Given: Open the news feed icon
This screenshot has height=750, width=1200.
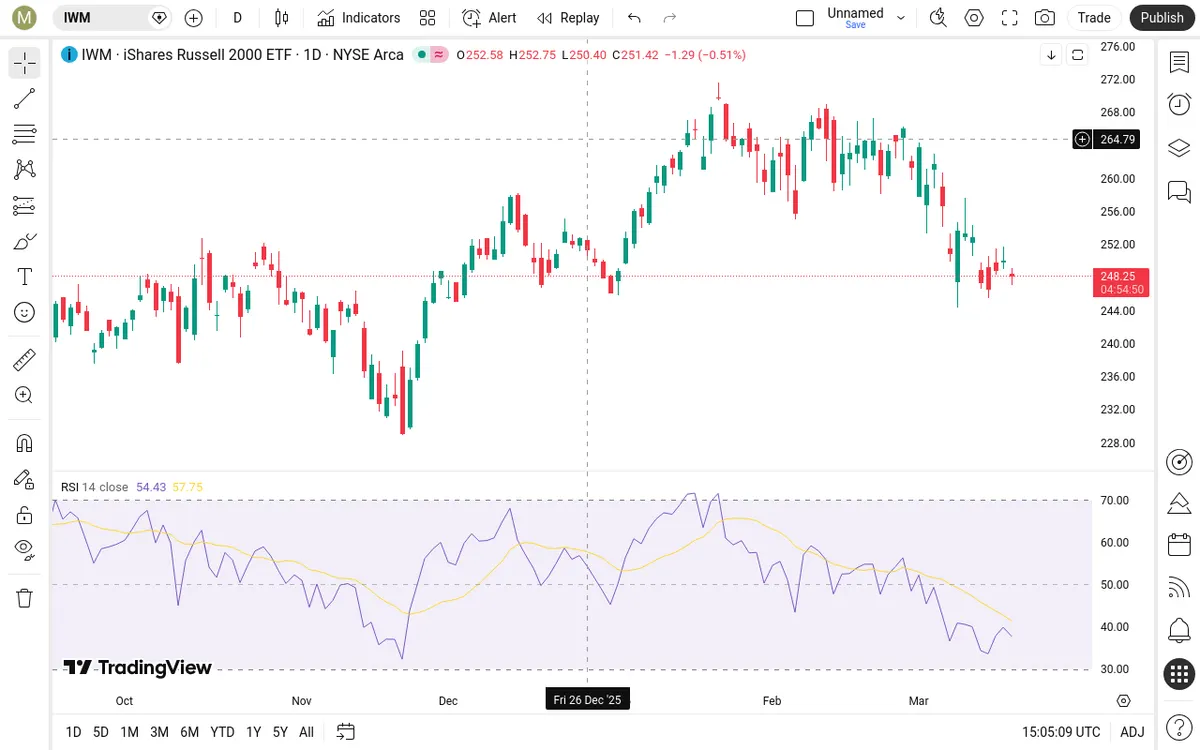Looking at the screenshot, I should (x=1179, y=588).
